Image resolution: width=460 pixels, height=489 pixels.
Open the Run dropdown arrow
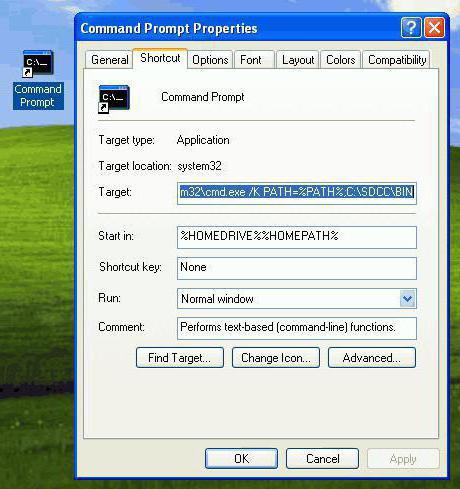click(407, 298)
